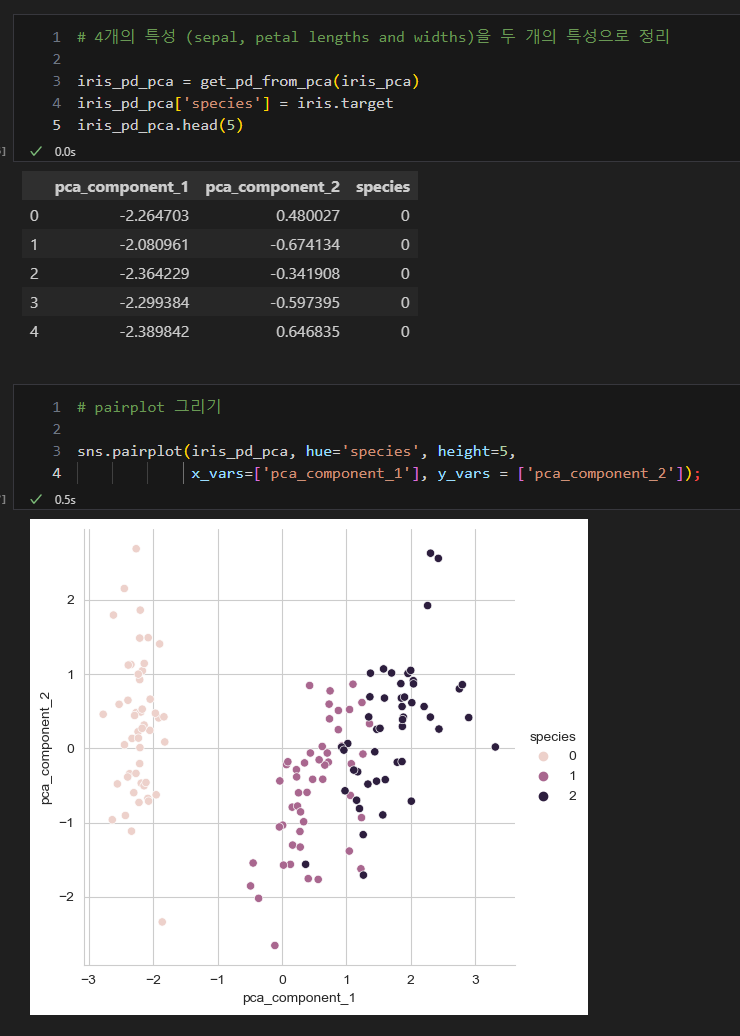Select the cell value -2.364229
The height and width of the screenshot is (1036, 740).
tap(155, 274)
